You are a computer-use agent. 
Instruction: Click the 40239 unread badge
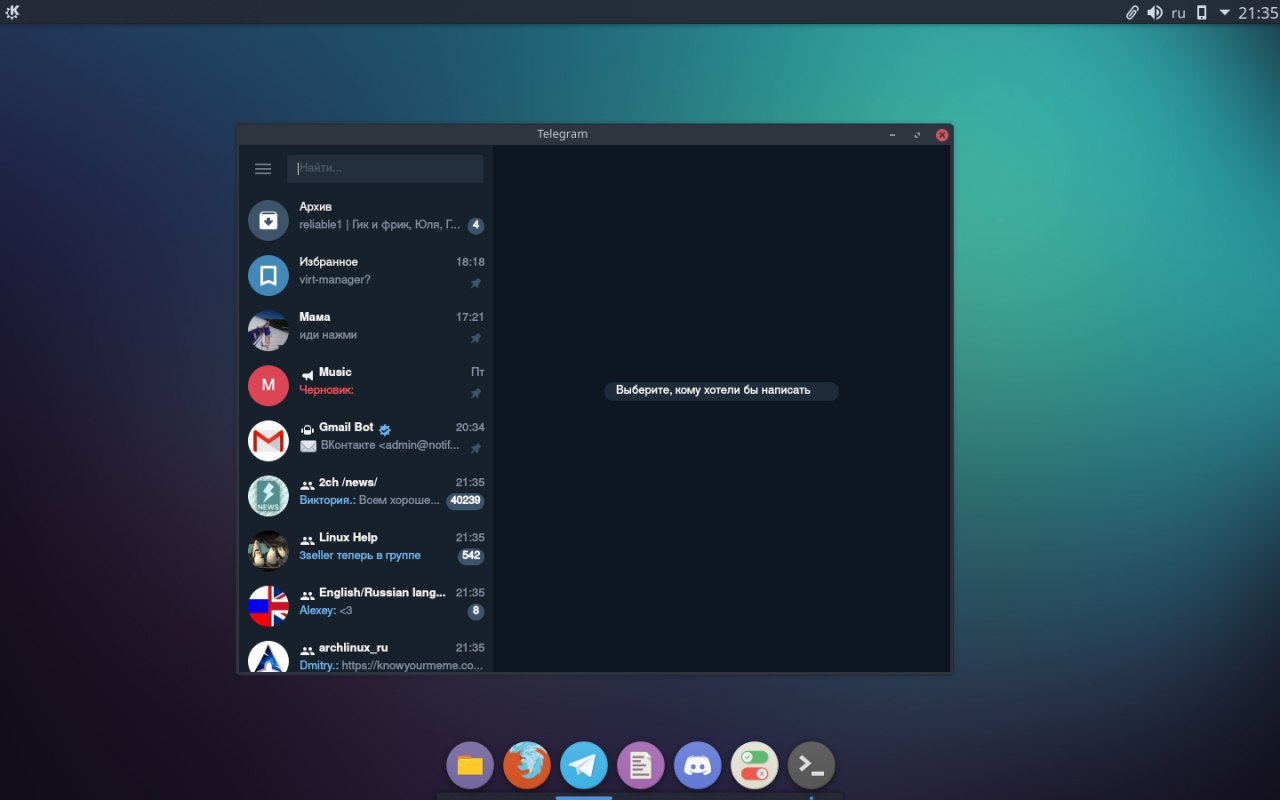click(465, 501)
